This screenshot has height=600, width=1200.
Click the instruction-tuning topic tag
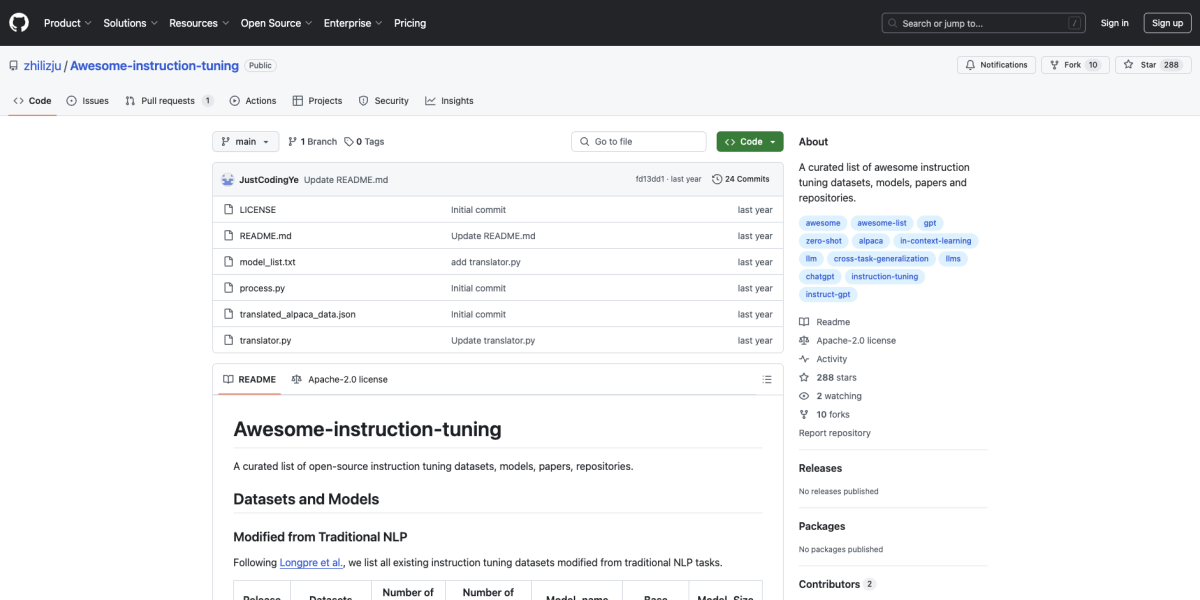click(884, 276)
